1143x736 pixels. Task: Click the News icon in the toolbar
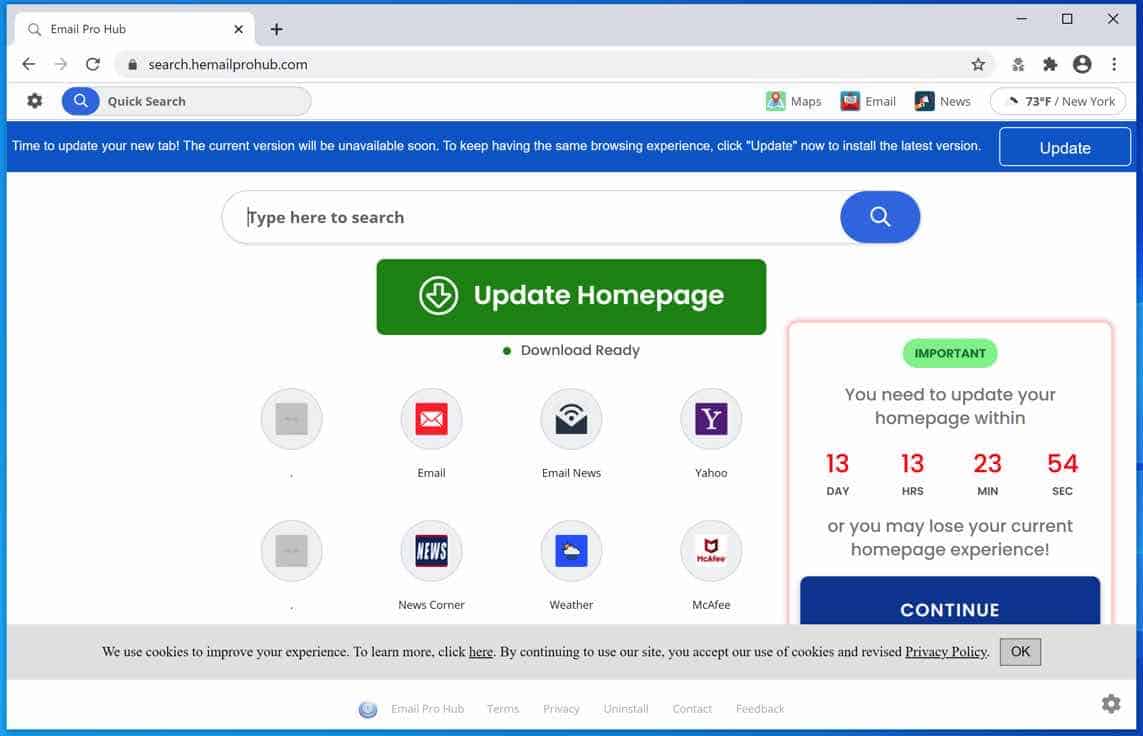click(x=943, y=100)
